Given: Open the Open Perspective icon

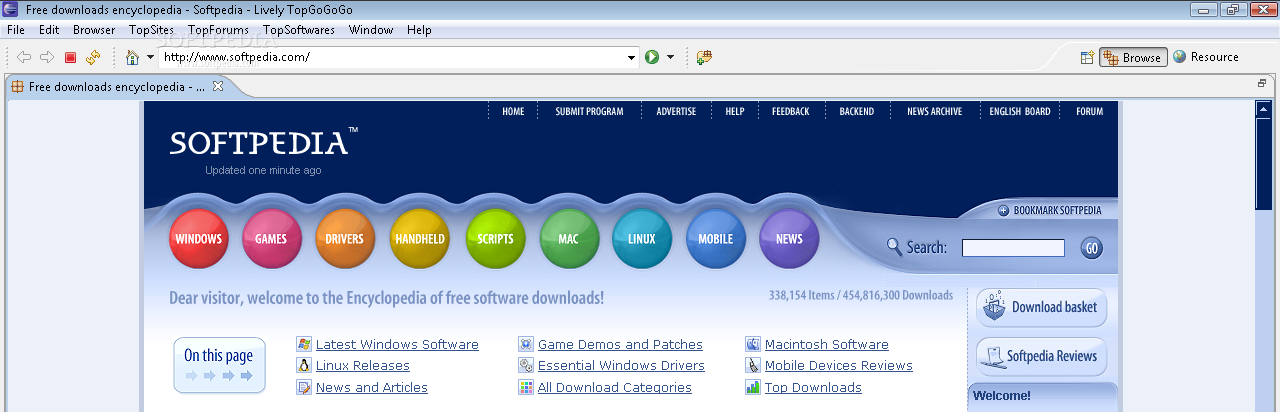Looking at the screenshot, I should pyautogui.click(x=1087, y=57).
